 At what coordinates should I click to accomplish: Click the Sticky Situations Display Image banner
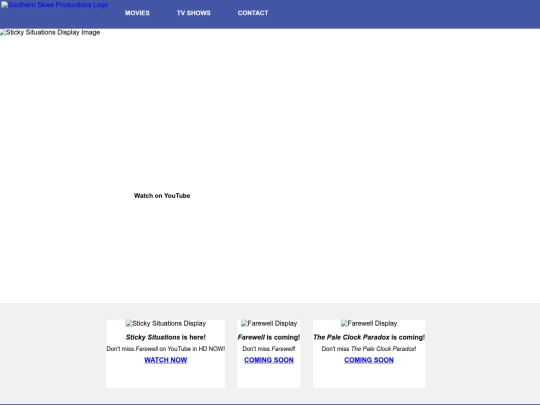(x=50, y=32)
